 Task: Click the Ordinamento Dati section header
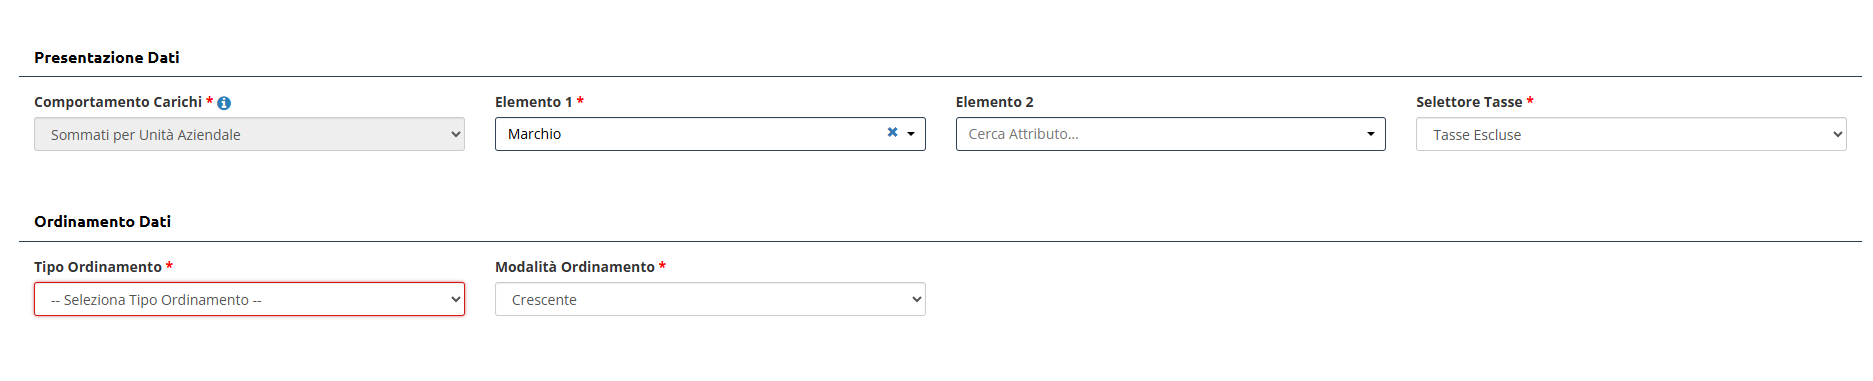coord(102,222)
